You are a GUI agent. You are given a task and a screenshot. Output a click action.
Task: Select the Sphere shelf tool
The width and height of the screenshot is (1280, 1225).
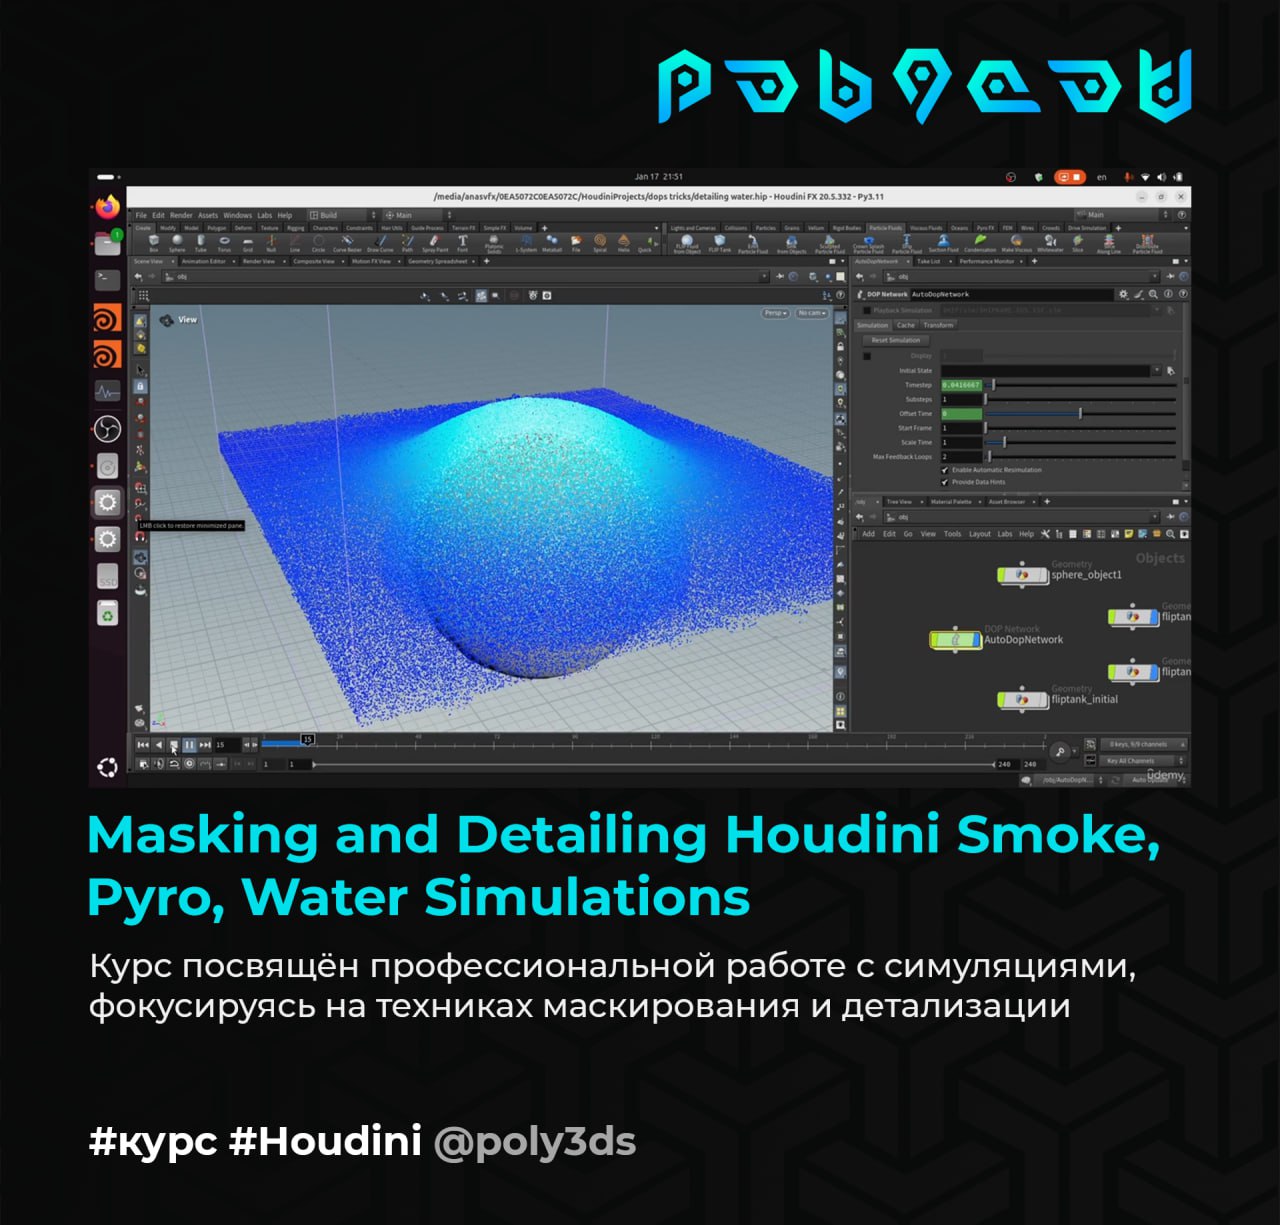click(x=177, y=243)
